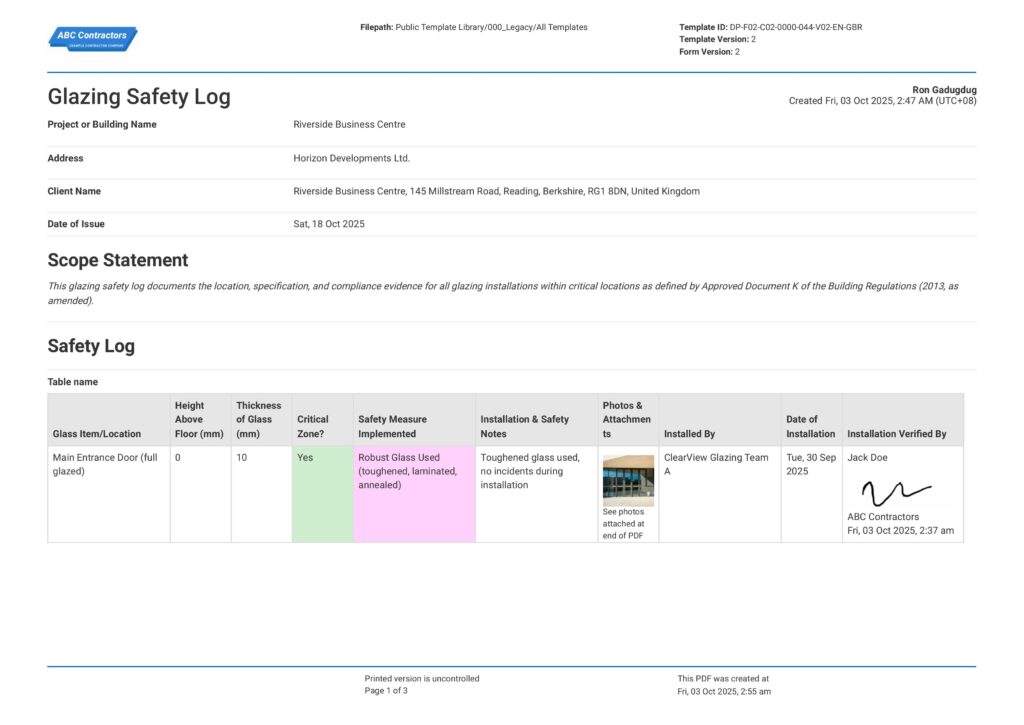
Task: Select the Safety Log section heading
Action: click(90, 345)
